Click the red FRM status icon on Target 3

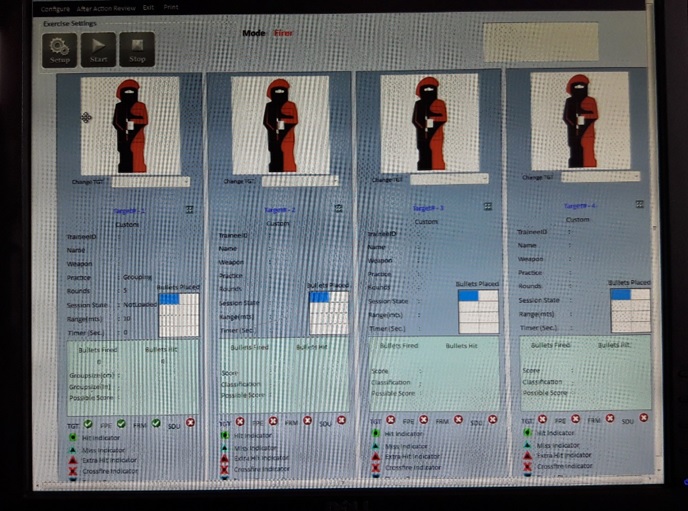458,420
